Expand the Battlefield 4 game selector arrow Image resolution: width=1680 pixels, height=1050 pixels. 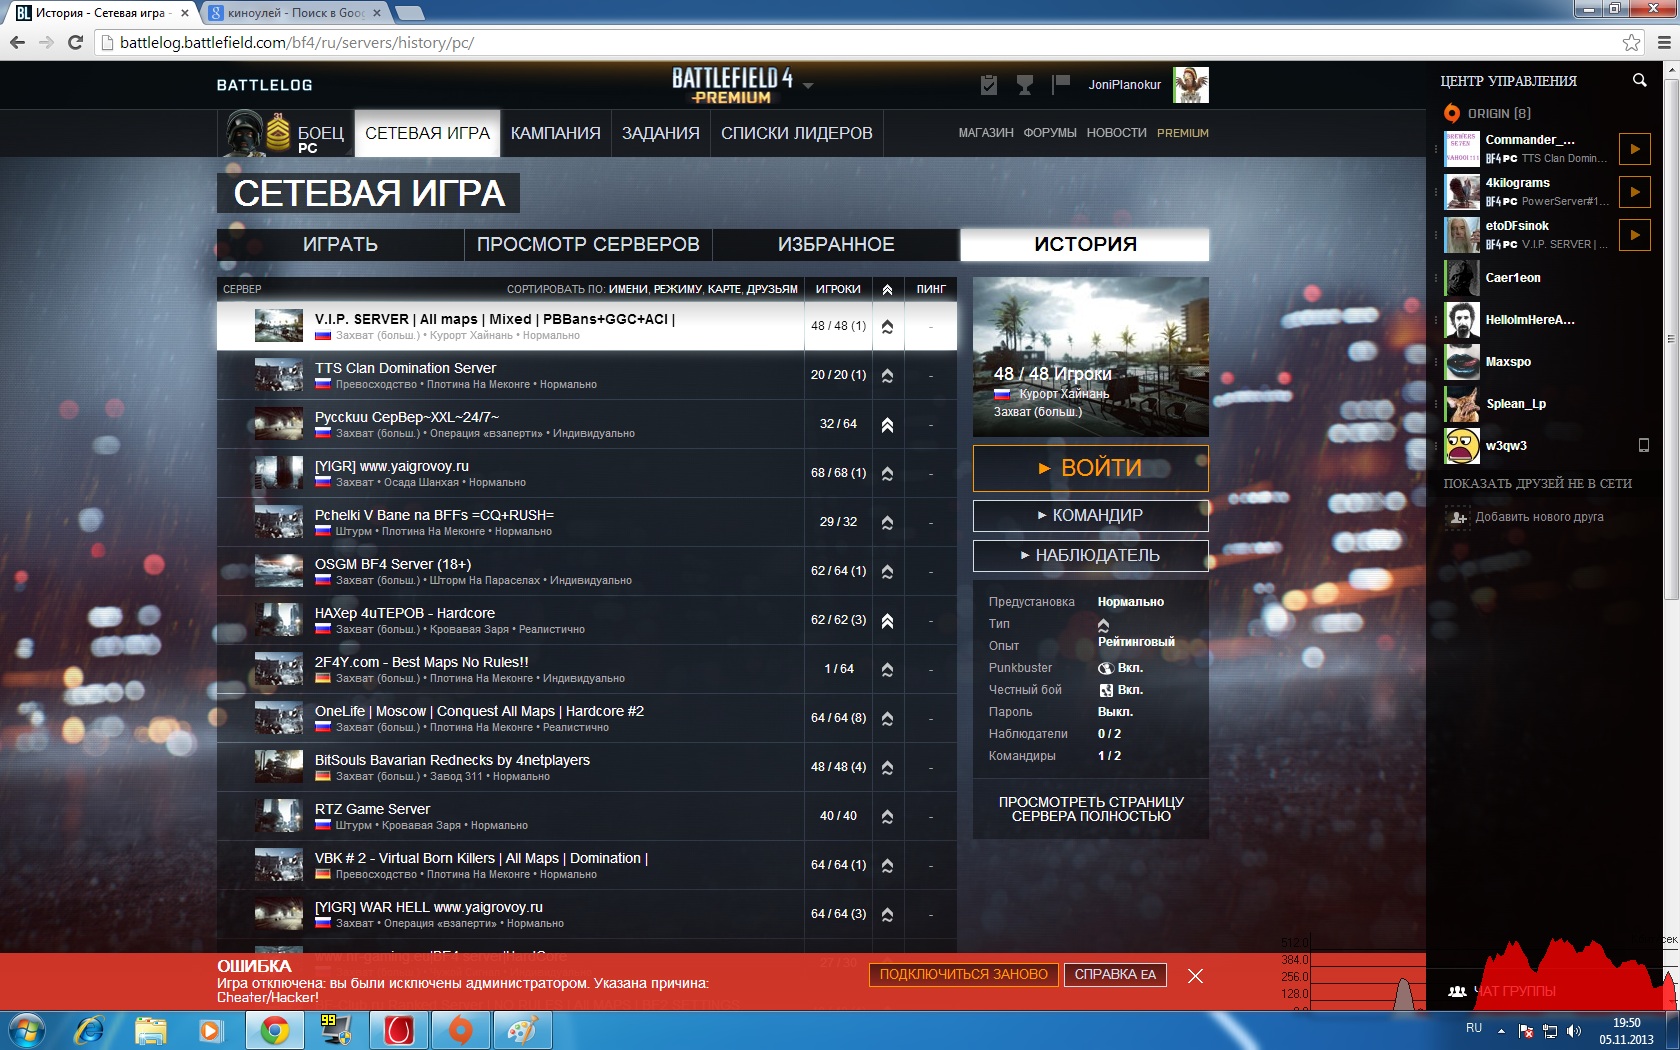click(x=808, y=86)
